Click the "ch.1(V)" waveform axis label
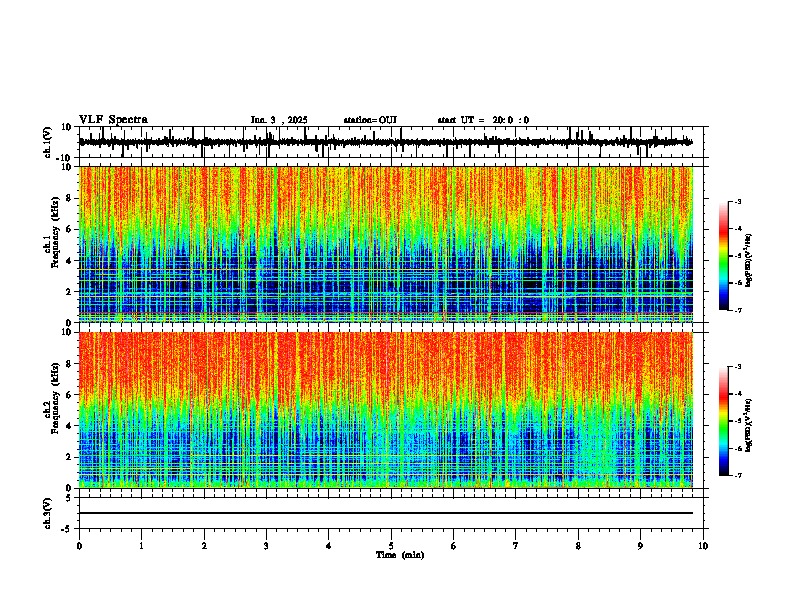792x612 pixels. pyautogui.click(x=47, y=142)
